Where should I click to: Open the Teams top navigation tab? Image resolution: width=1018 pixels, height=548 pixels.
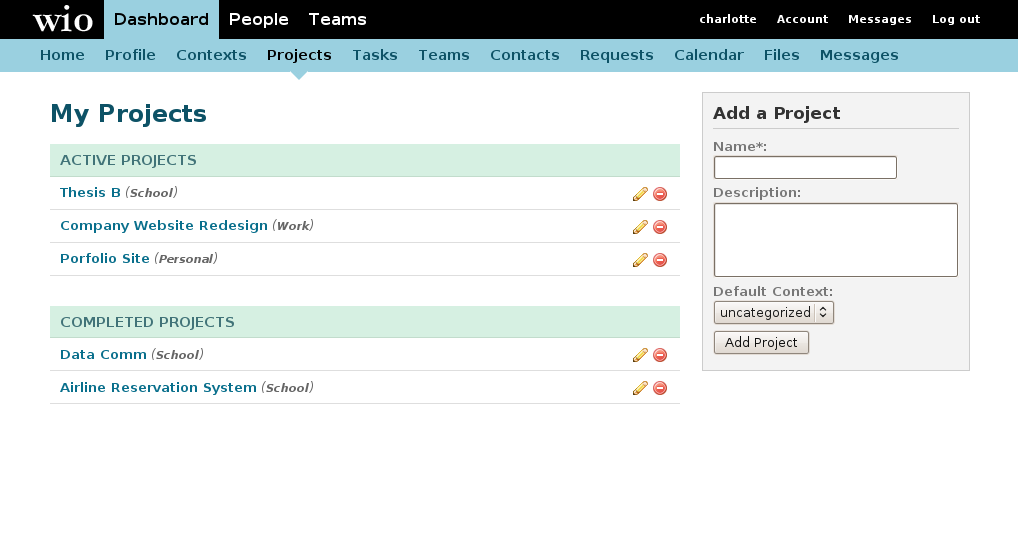coord(337,19)
